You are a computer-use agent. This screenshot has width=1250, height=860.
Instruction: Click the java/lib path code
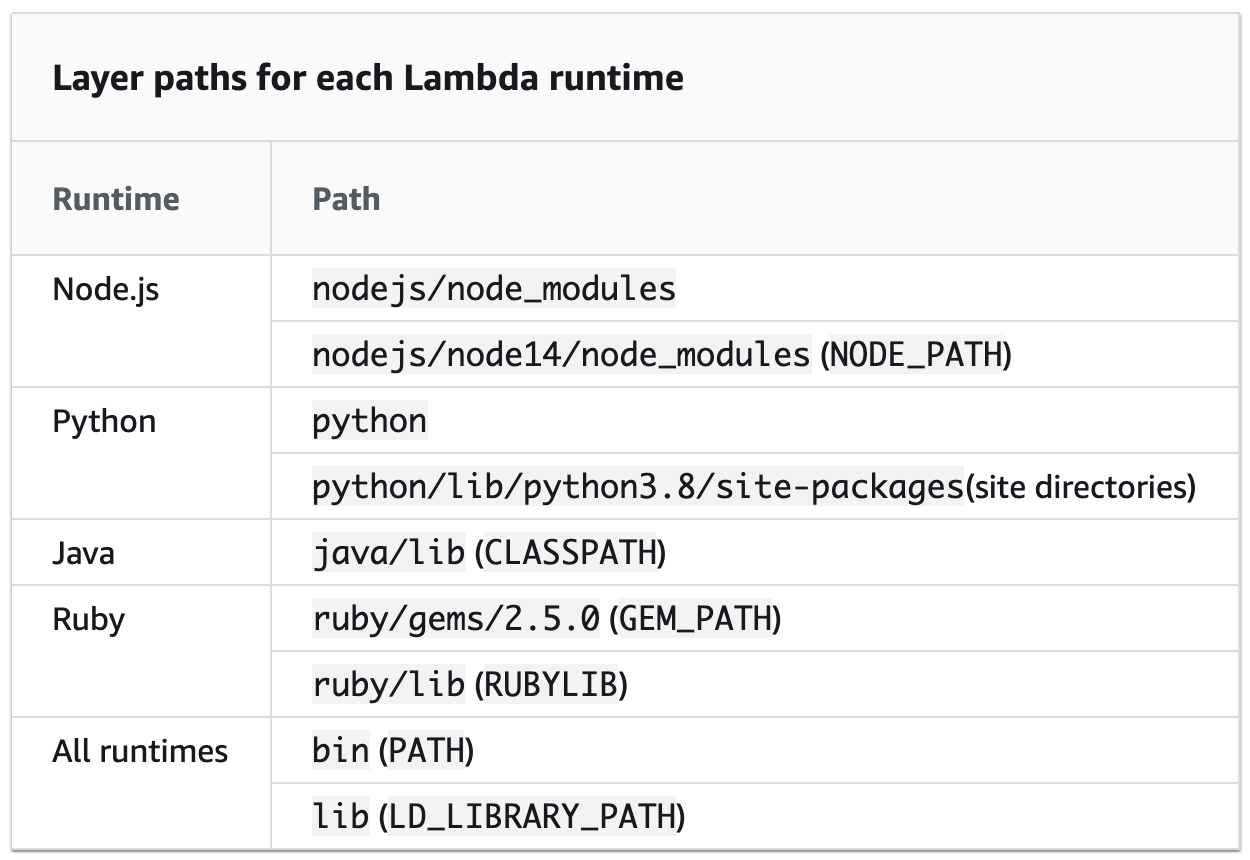point(388,552)
